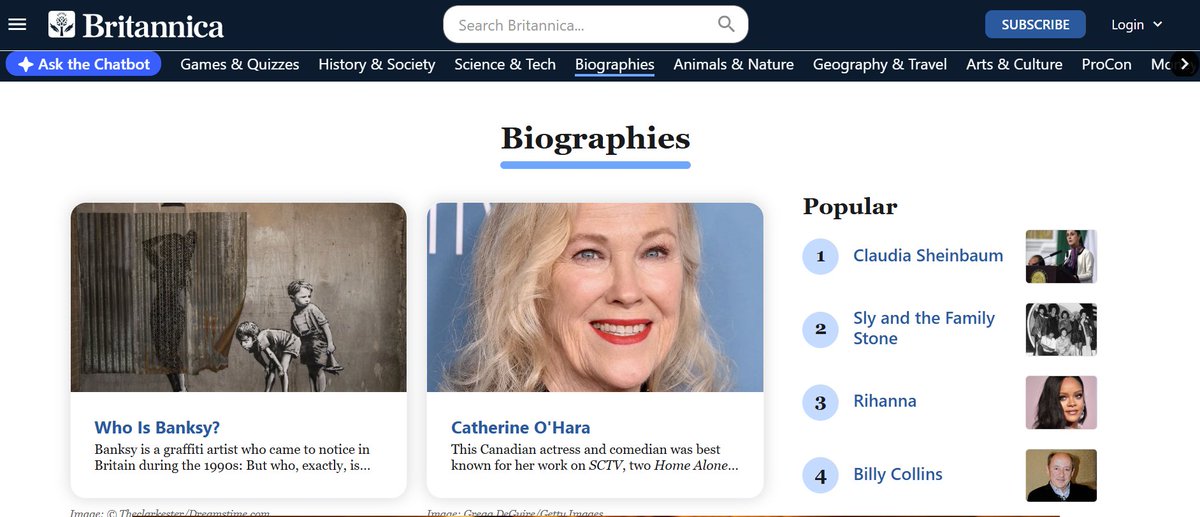The width and height of the screenshot is (1200, 517).
Task: Expand the Login dropdown
Action: (x=1137, y=24)
